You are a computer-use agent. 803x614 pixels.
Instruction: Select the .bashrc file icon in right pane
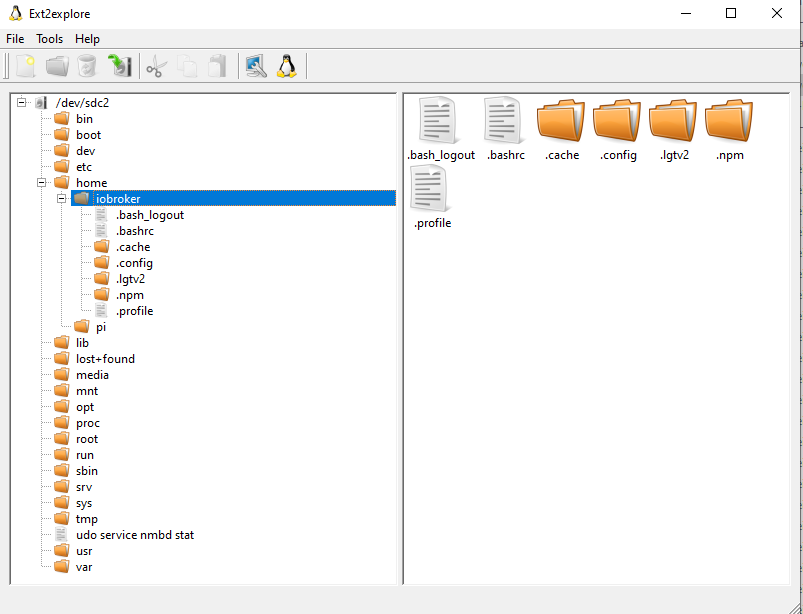505,130
